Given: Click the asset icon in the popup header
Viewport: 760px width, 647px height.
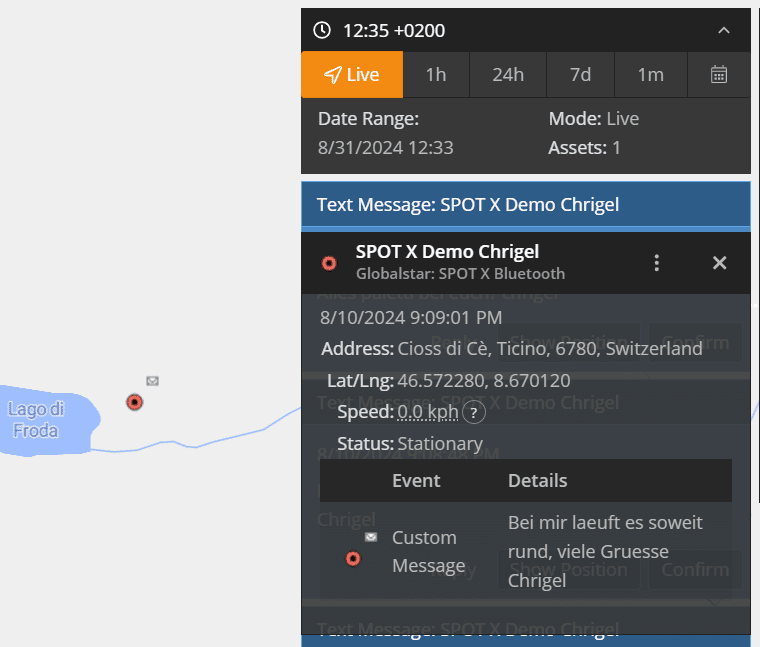Looking at the screenshot, I should (x=329, y=263).
